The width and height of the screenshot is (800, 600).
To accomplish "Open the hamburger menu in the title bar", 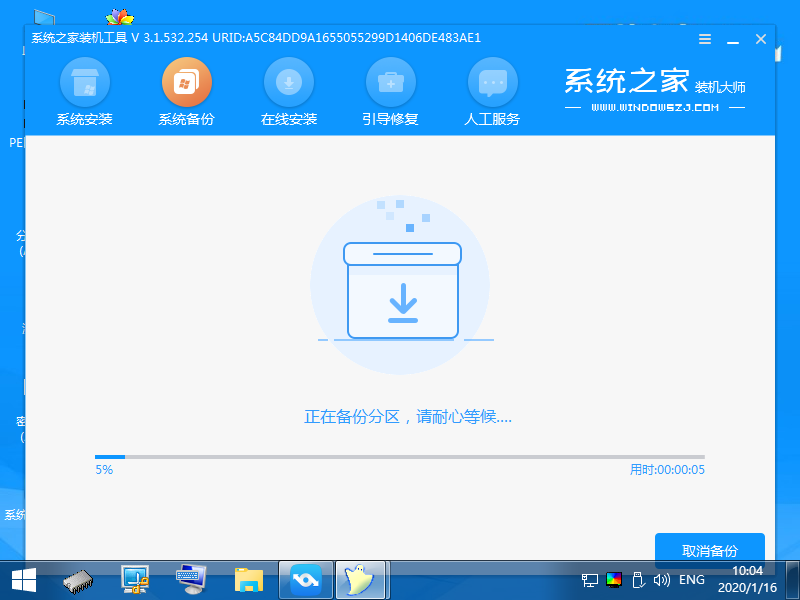I will (704, 39).
